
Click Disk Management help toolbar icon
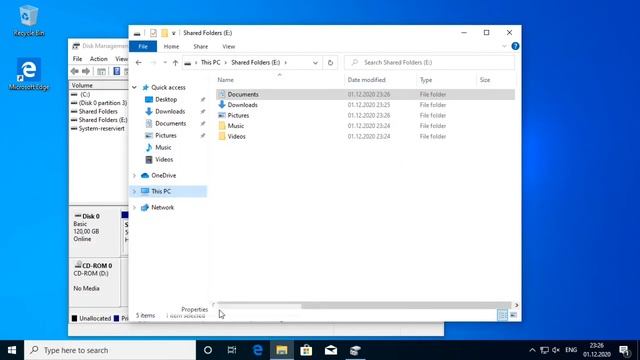pyautogui.click(x=117, y=71)
